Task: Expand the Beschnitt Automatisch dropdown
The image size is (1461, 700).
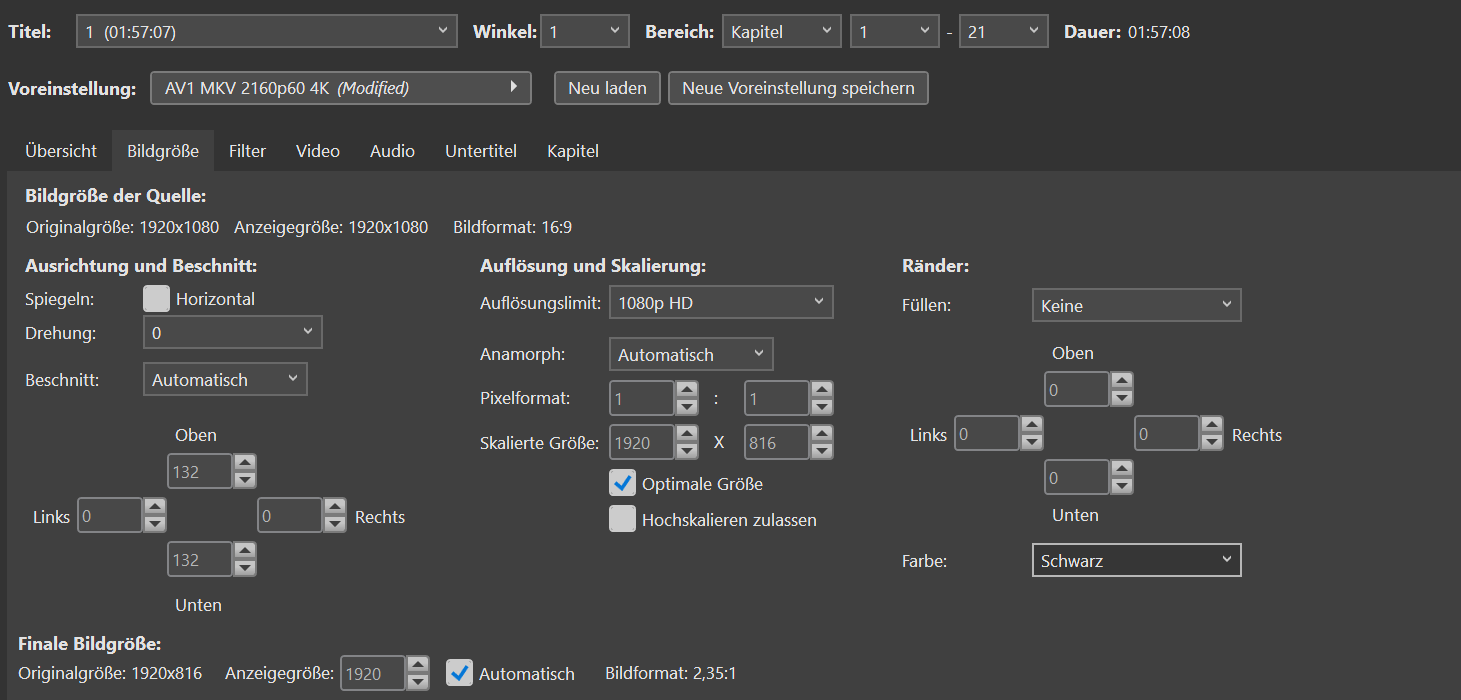Action: tap(225, 379)
